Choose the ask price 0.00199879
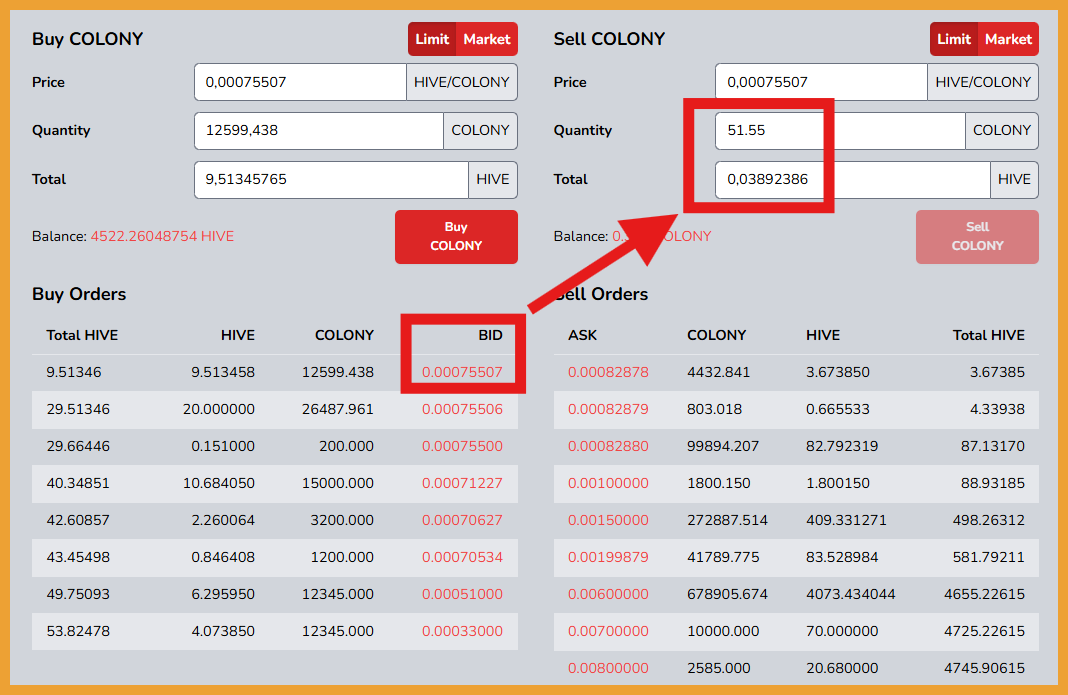 608,557
